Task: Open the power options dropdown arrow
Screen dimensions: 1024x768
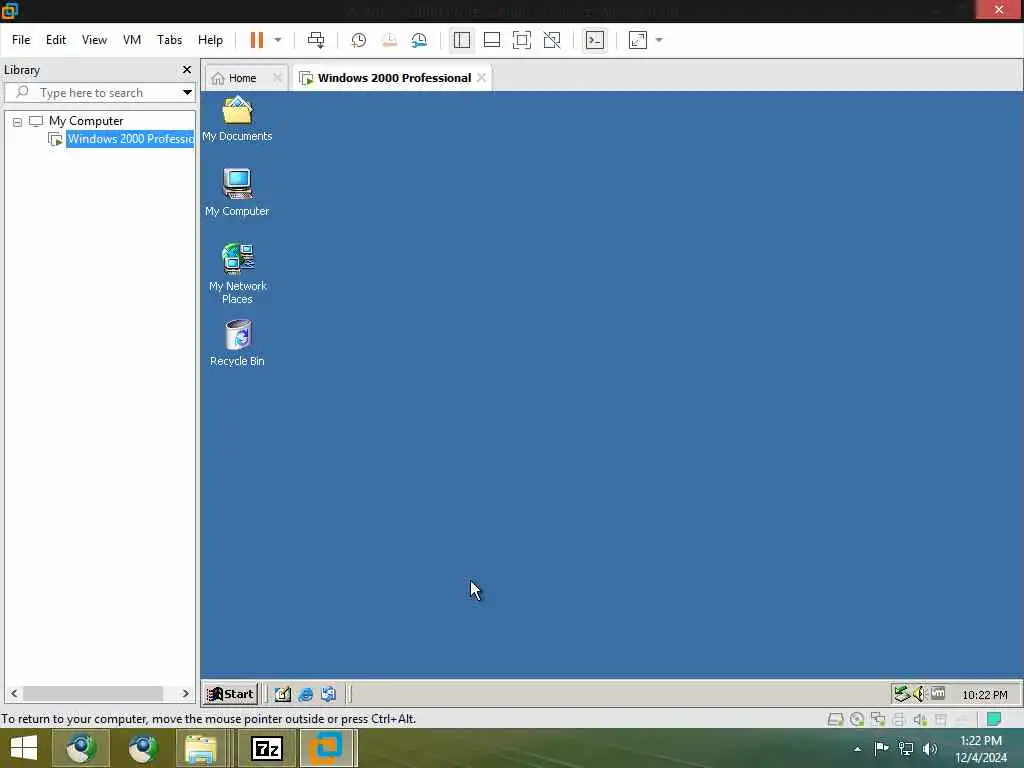Action: point(278,40)
